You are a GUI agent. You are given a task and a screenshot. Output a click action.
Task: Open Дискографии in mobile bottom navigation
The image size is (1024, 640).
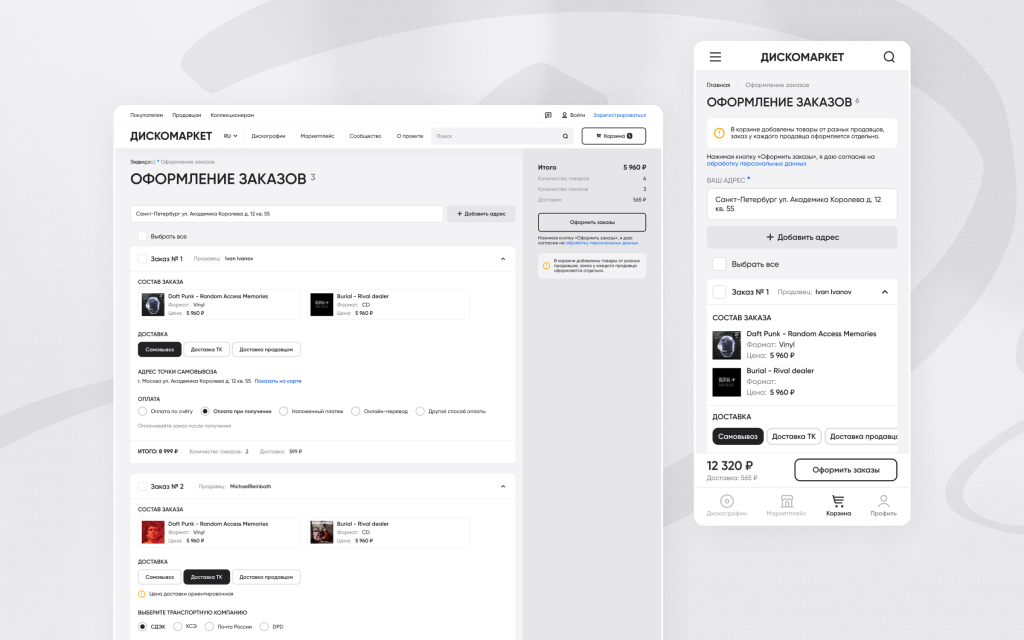[726, 505]
